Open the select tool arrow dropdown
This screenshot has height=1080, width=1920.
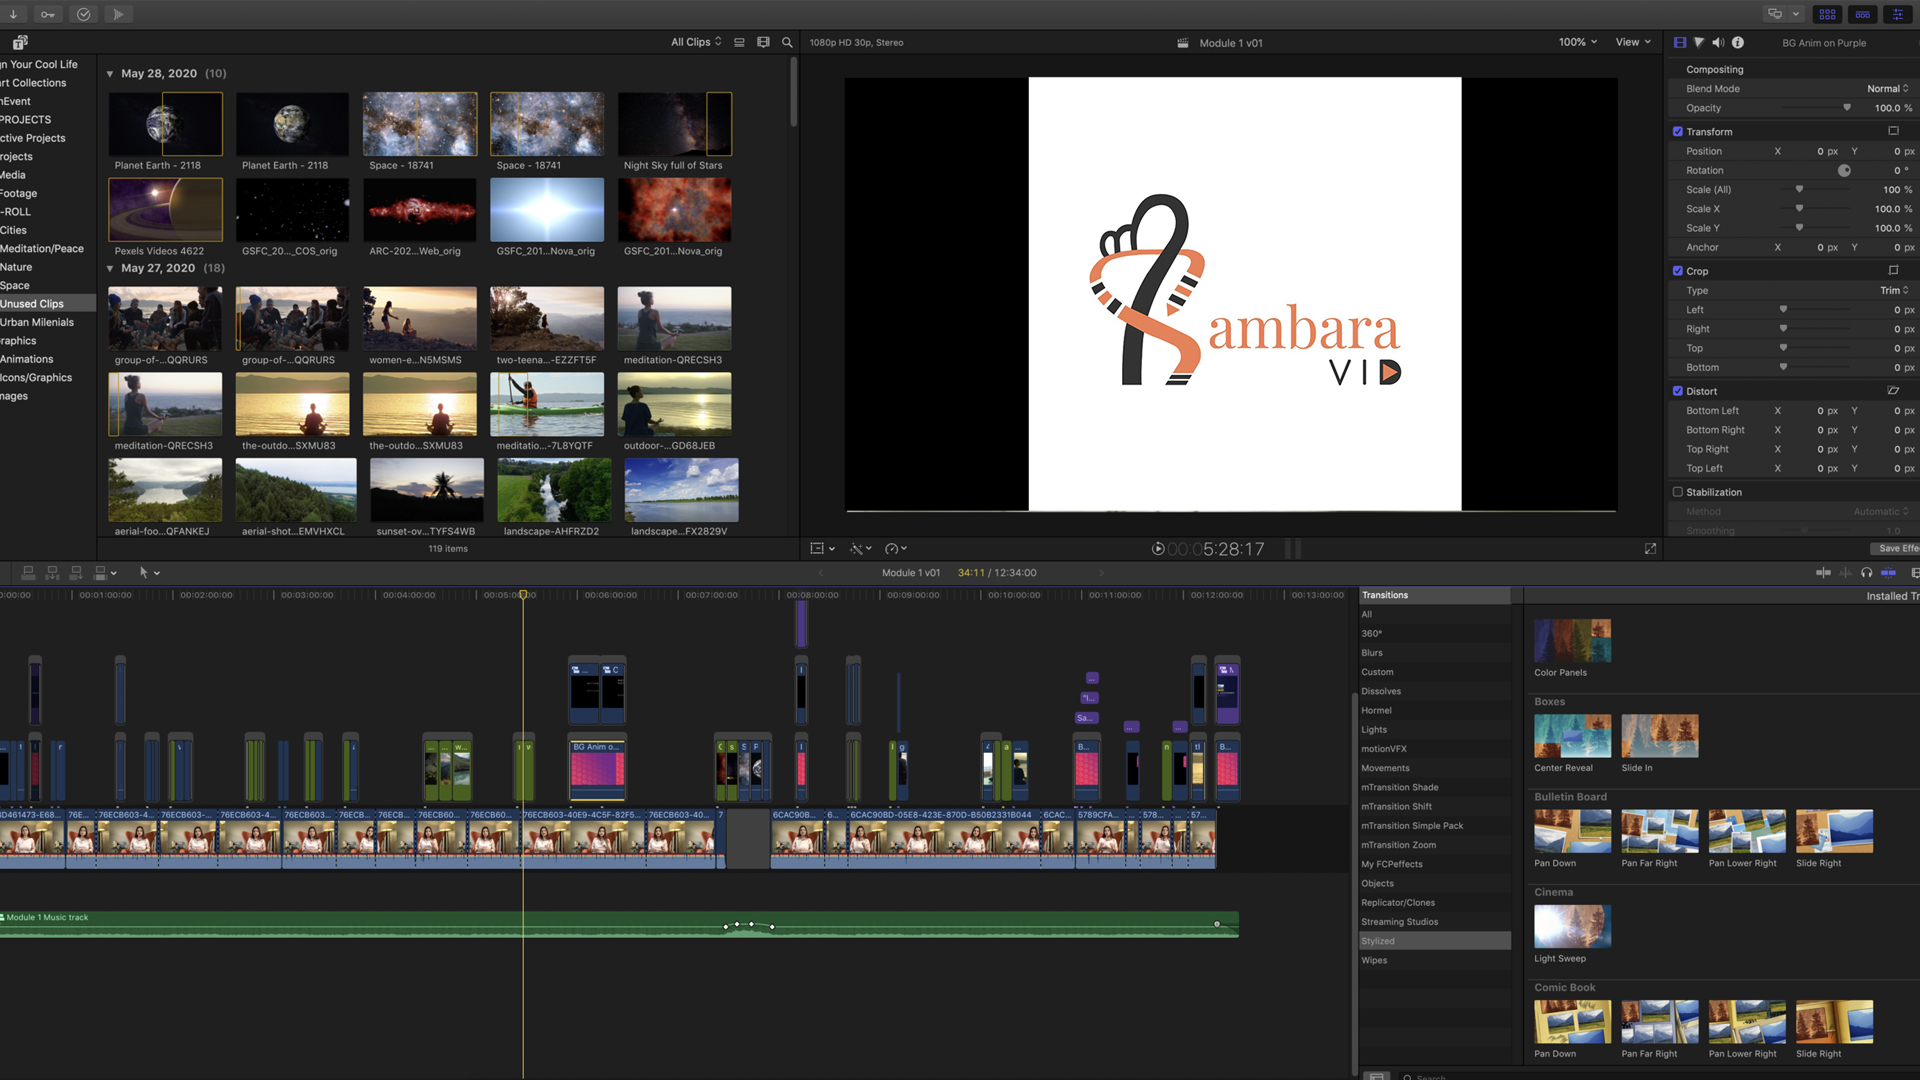click(x=149, y=572)
